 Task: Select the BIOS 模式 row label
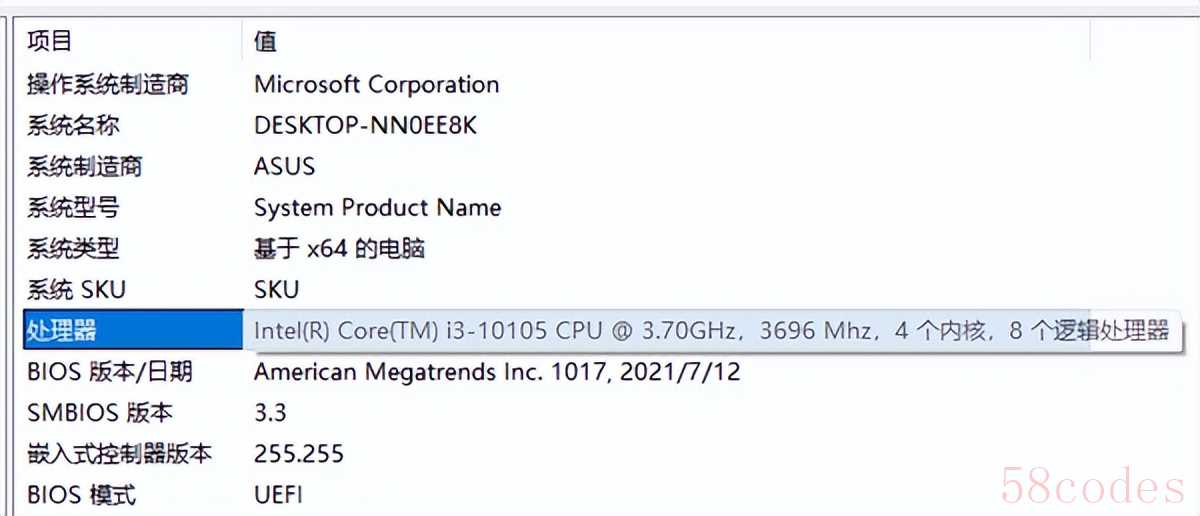click(81, 494)
